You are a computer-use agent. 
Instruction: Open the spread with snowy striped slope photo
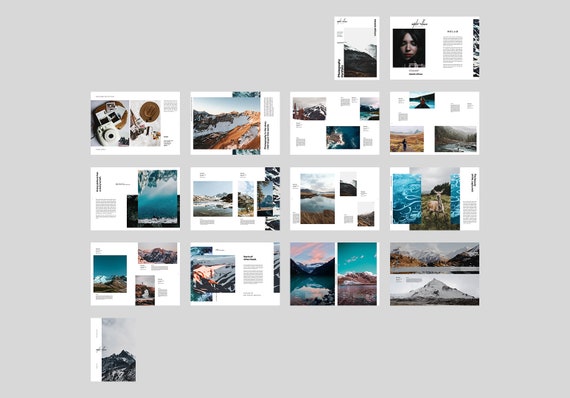[235, 274]
